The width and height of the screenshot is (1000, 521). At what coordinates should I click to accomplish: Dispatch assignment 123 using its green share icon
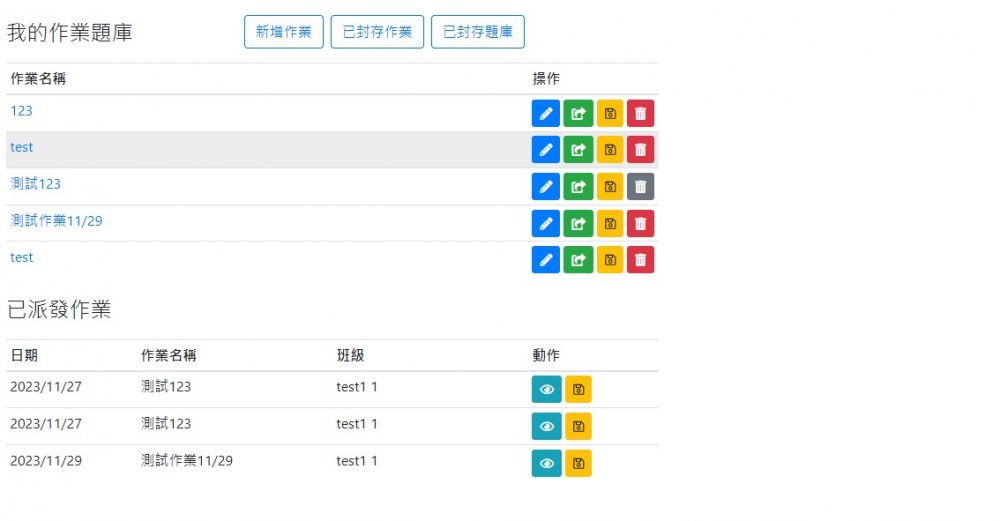click(x=578, y=113)
